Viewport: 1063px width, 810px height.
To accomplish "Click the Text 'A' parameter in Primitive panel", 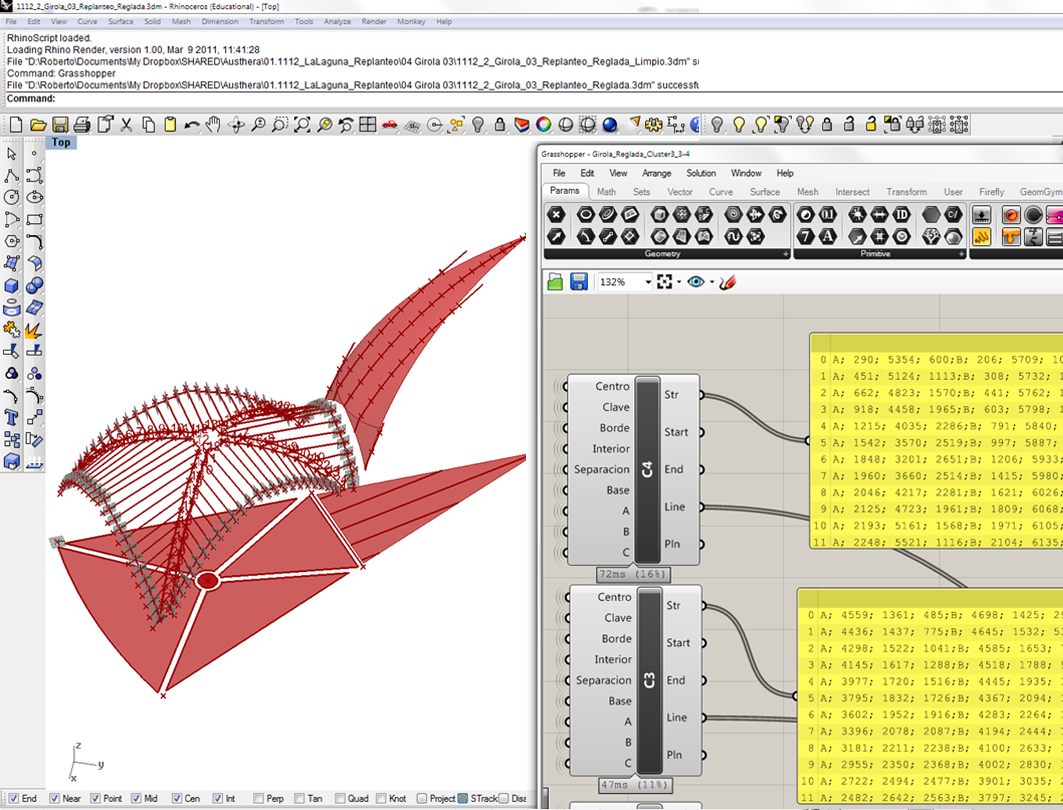I will pyautogui.click(x=827, y=237).
